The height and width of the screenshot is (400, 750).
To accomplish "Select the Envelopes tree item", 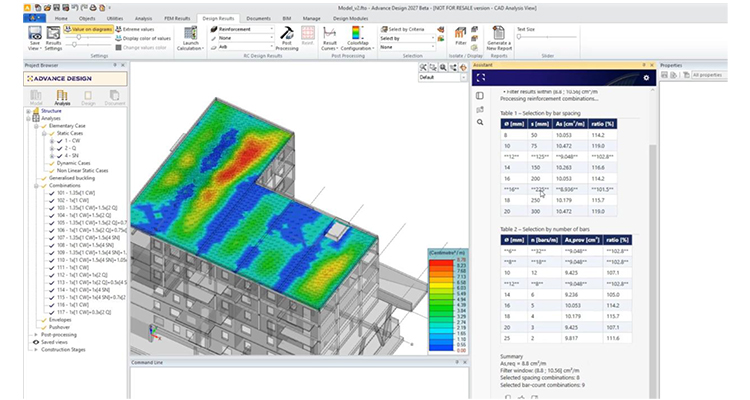I will (x=60, y=320).
